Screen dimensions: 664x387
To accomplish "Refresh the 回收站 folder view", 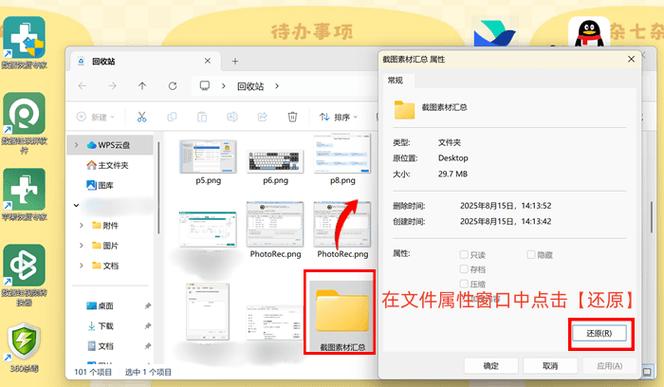I will 172,86.
